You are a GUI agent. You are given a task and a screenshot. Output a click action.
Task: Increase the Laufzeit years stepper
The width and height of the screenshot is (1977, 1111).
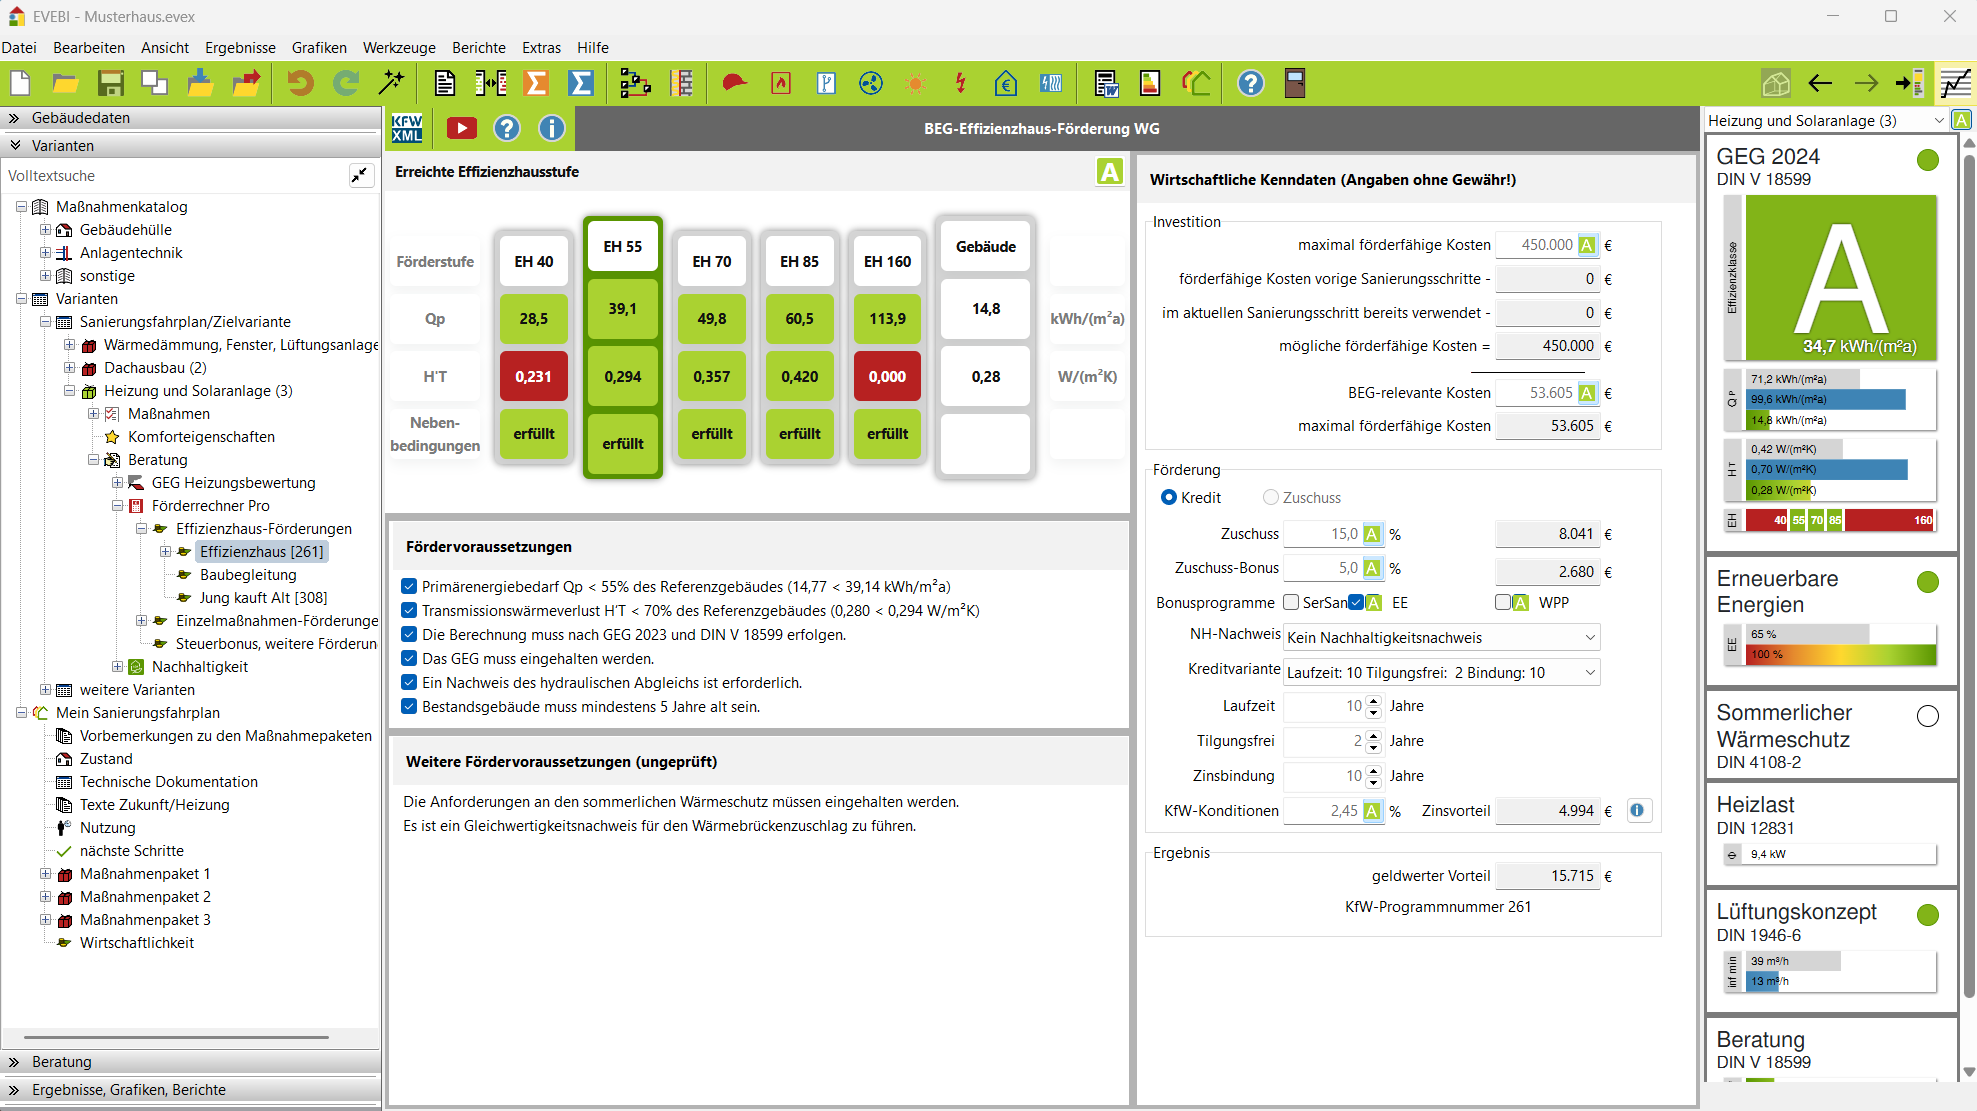coord(1374,701)
